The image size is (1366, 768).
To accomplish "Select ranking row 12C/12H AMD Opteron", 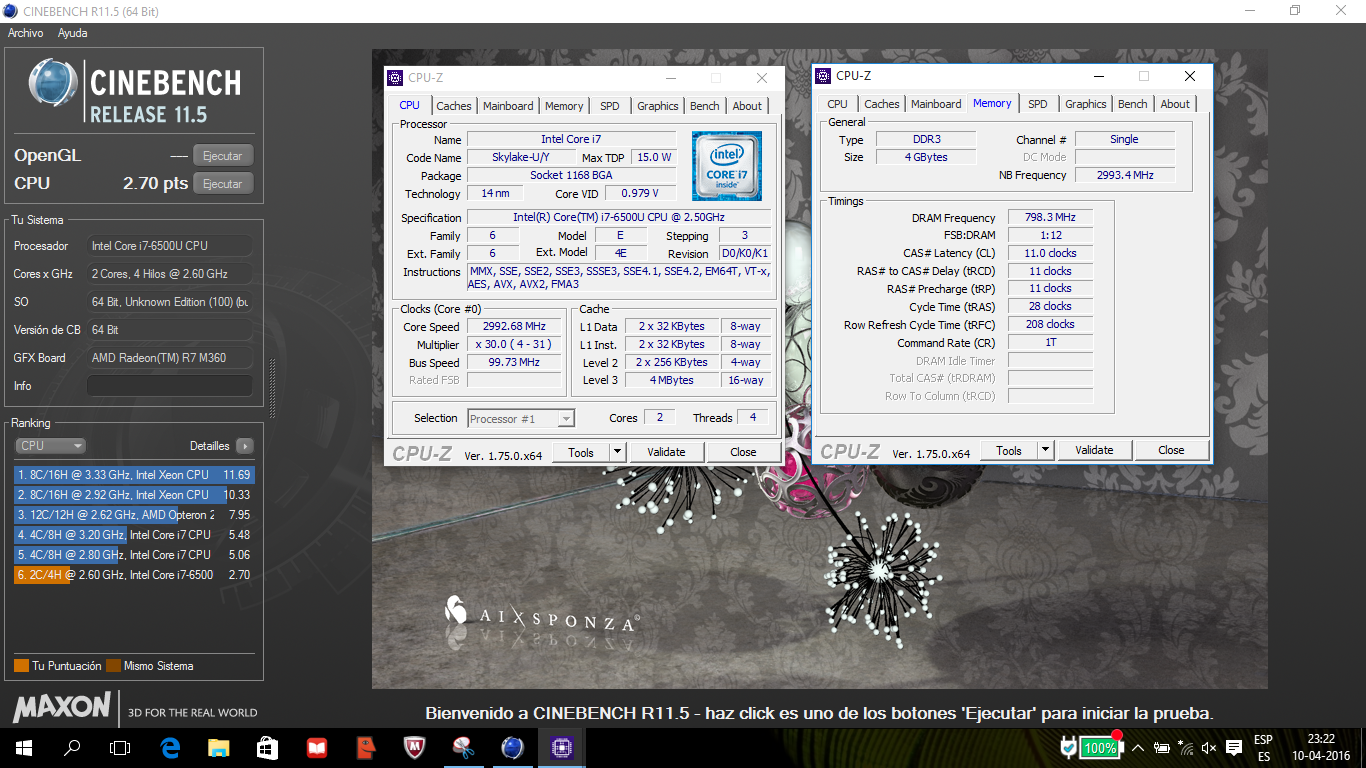I will 134,515.
